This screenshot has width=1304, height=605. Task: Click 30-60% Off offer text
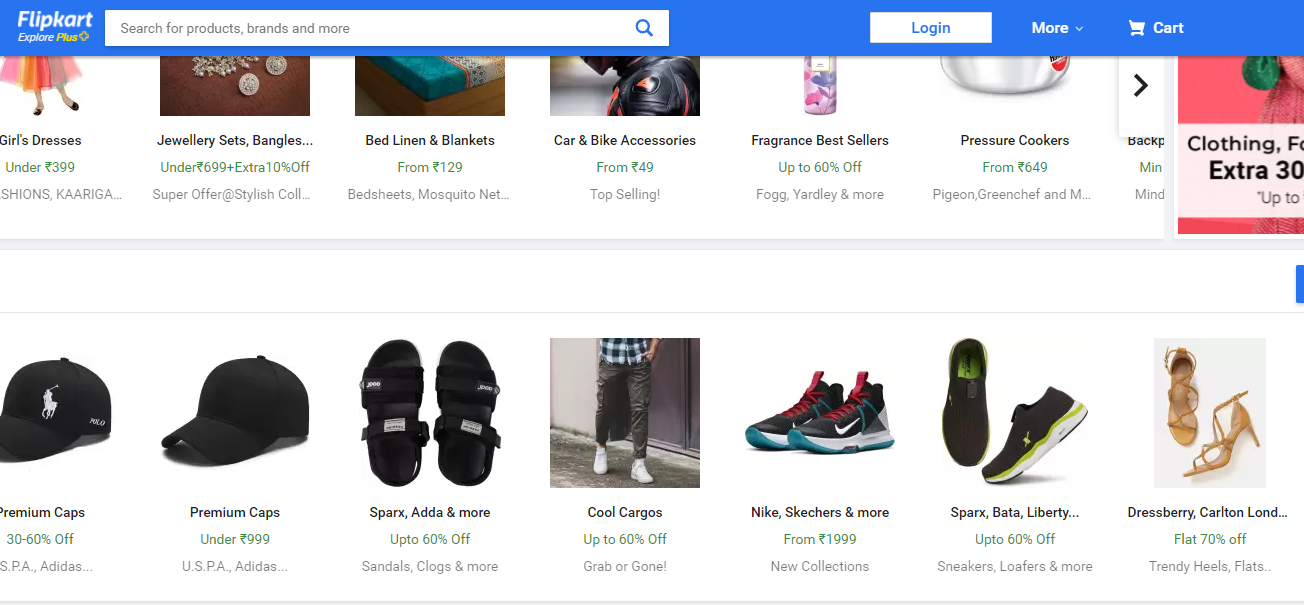pos(40,539)
